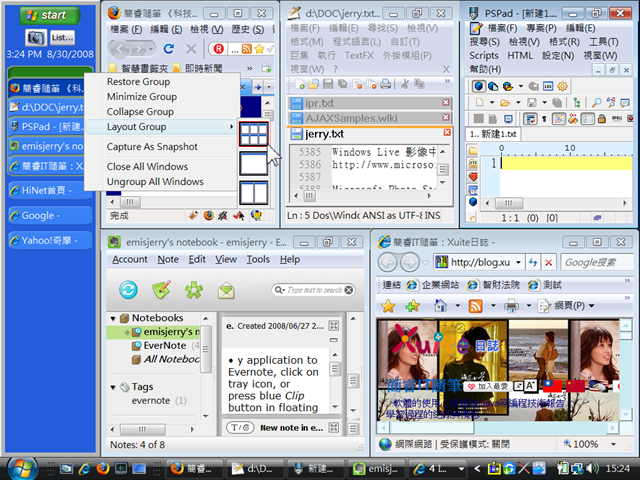Open IE zoom 100% dropdown arrow
This screenshot has height=480, width=640.
coord(613,444)
